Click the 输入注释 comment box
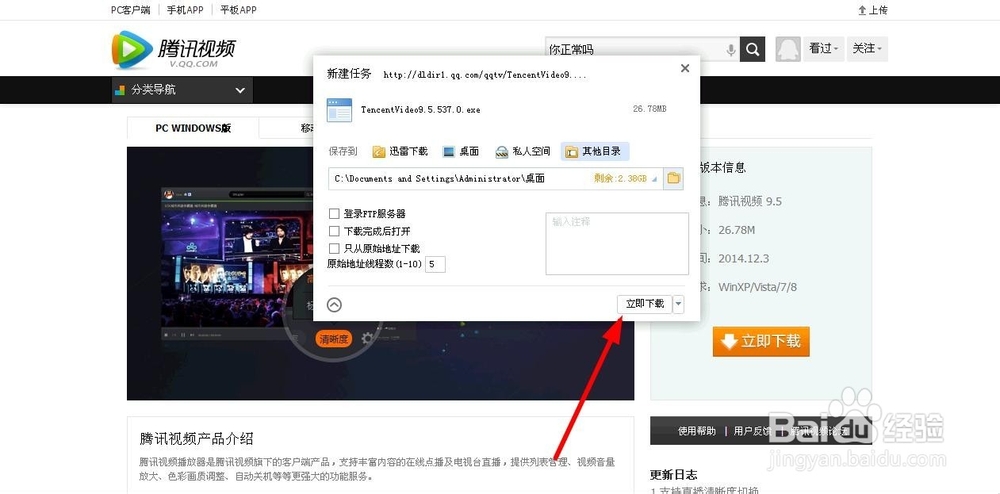The height and width of the screenshot is (494, 1000). tap(617, 244)
